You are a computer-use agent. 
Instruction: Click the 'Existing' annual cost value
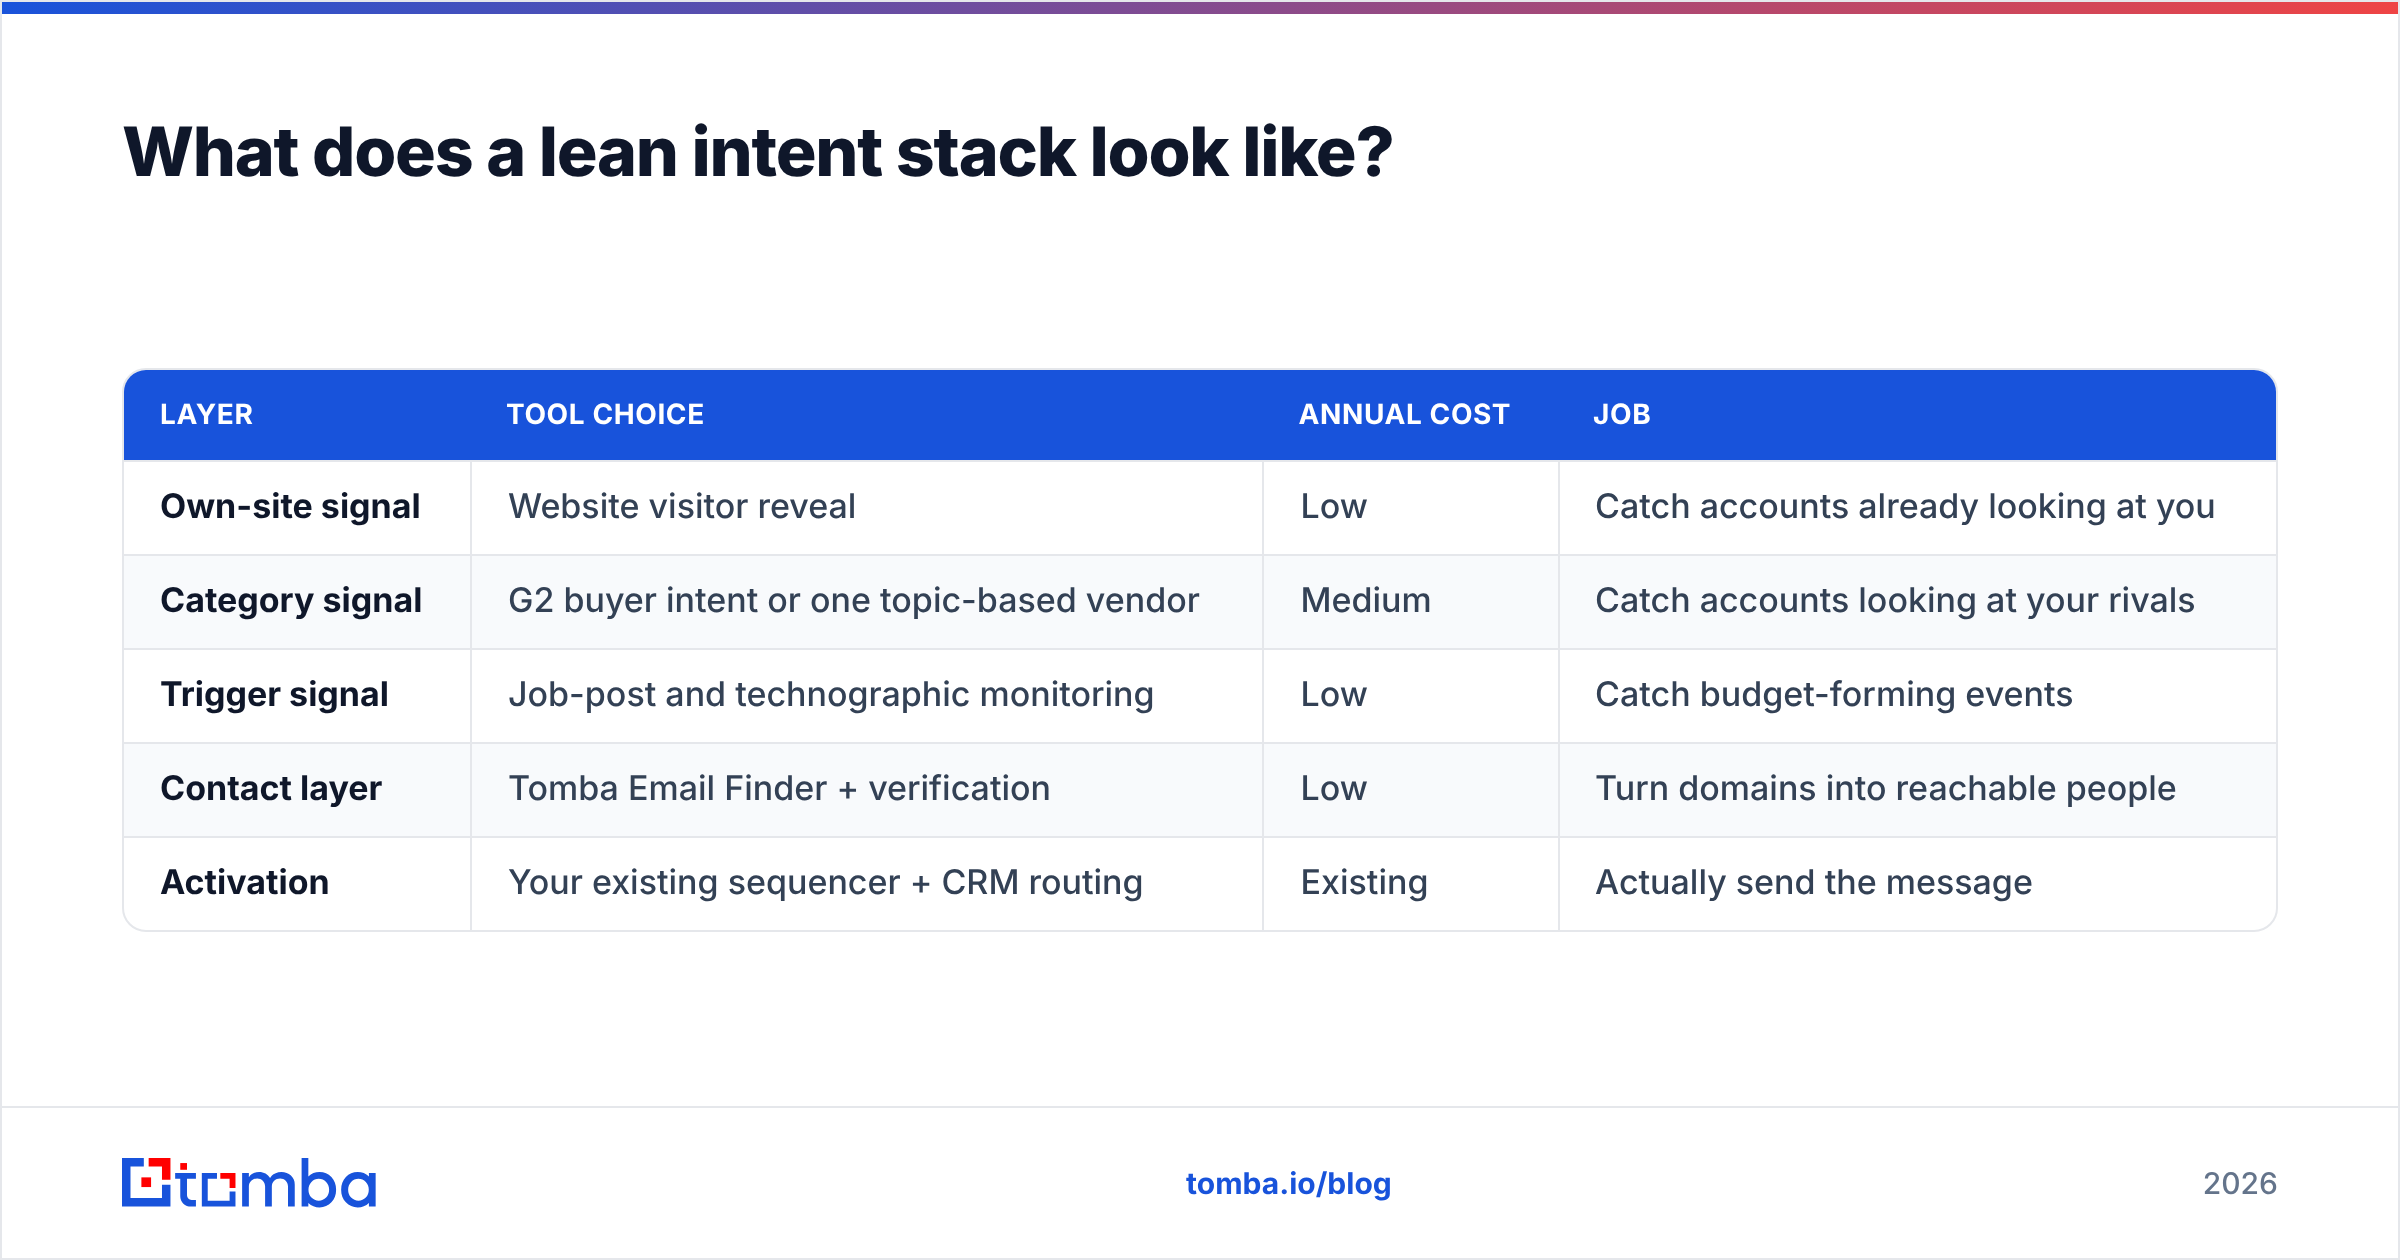point(1364,883)
